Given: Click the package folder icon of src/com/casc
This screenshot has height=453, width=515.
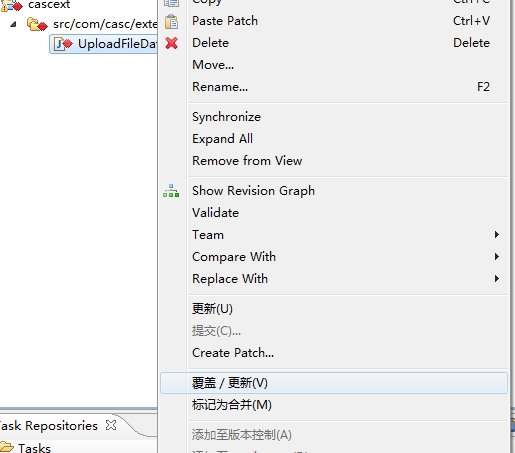Looking at the screenshot, I should click(37, 25).
